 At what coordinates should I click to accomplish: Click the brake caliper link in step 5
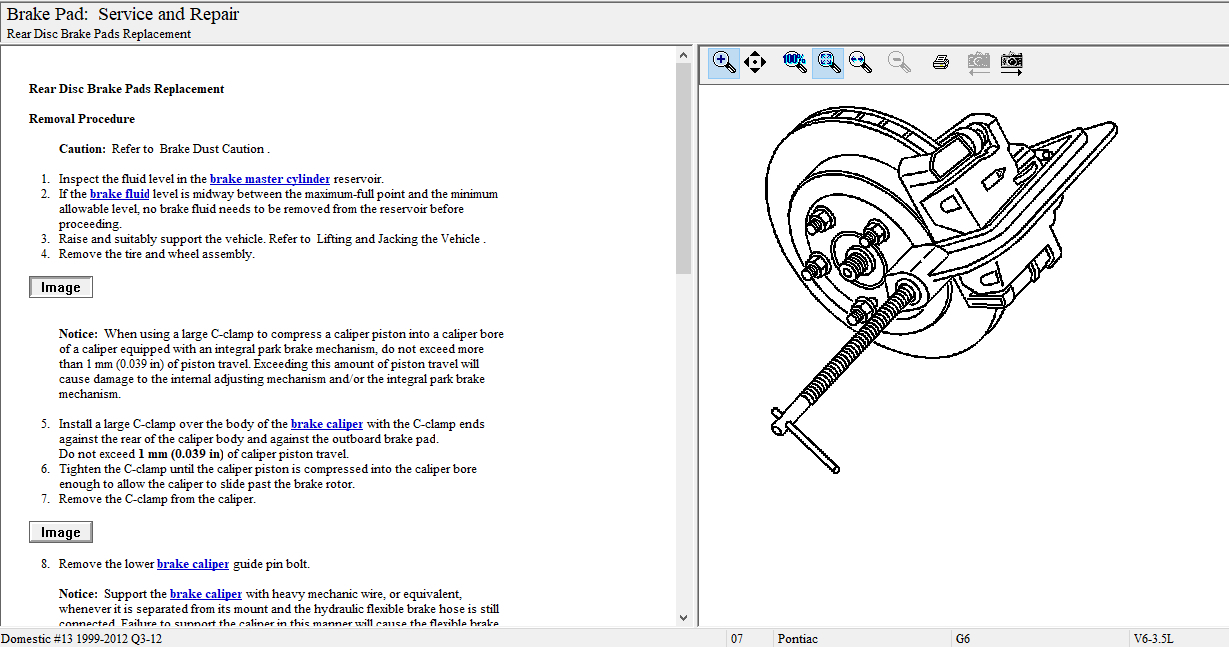326,424
